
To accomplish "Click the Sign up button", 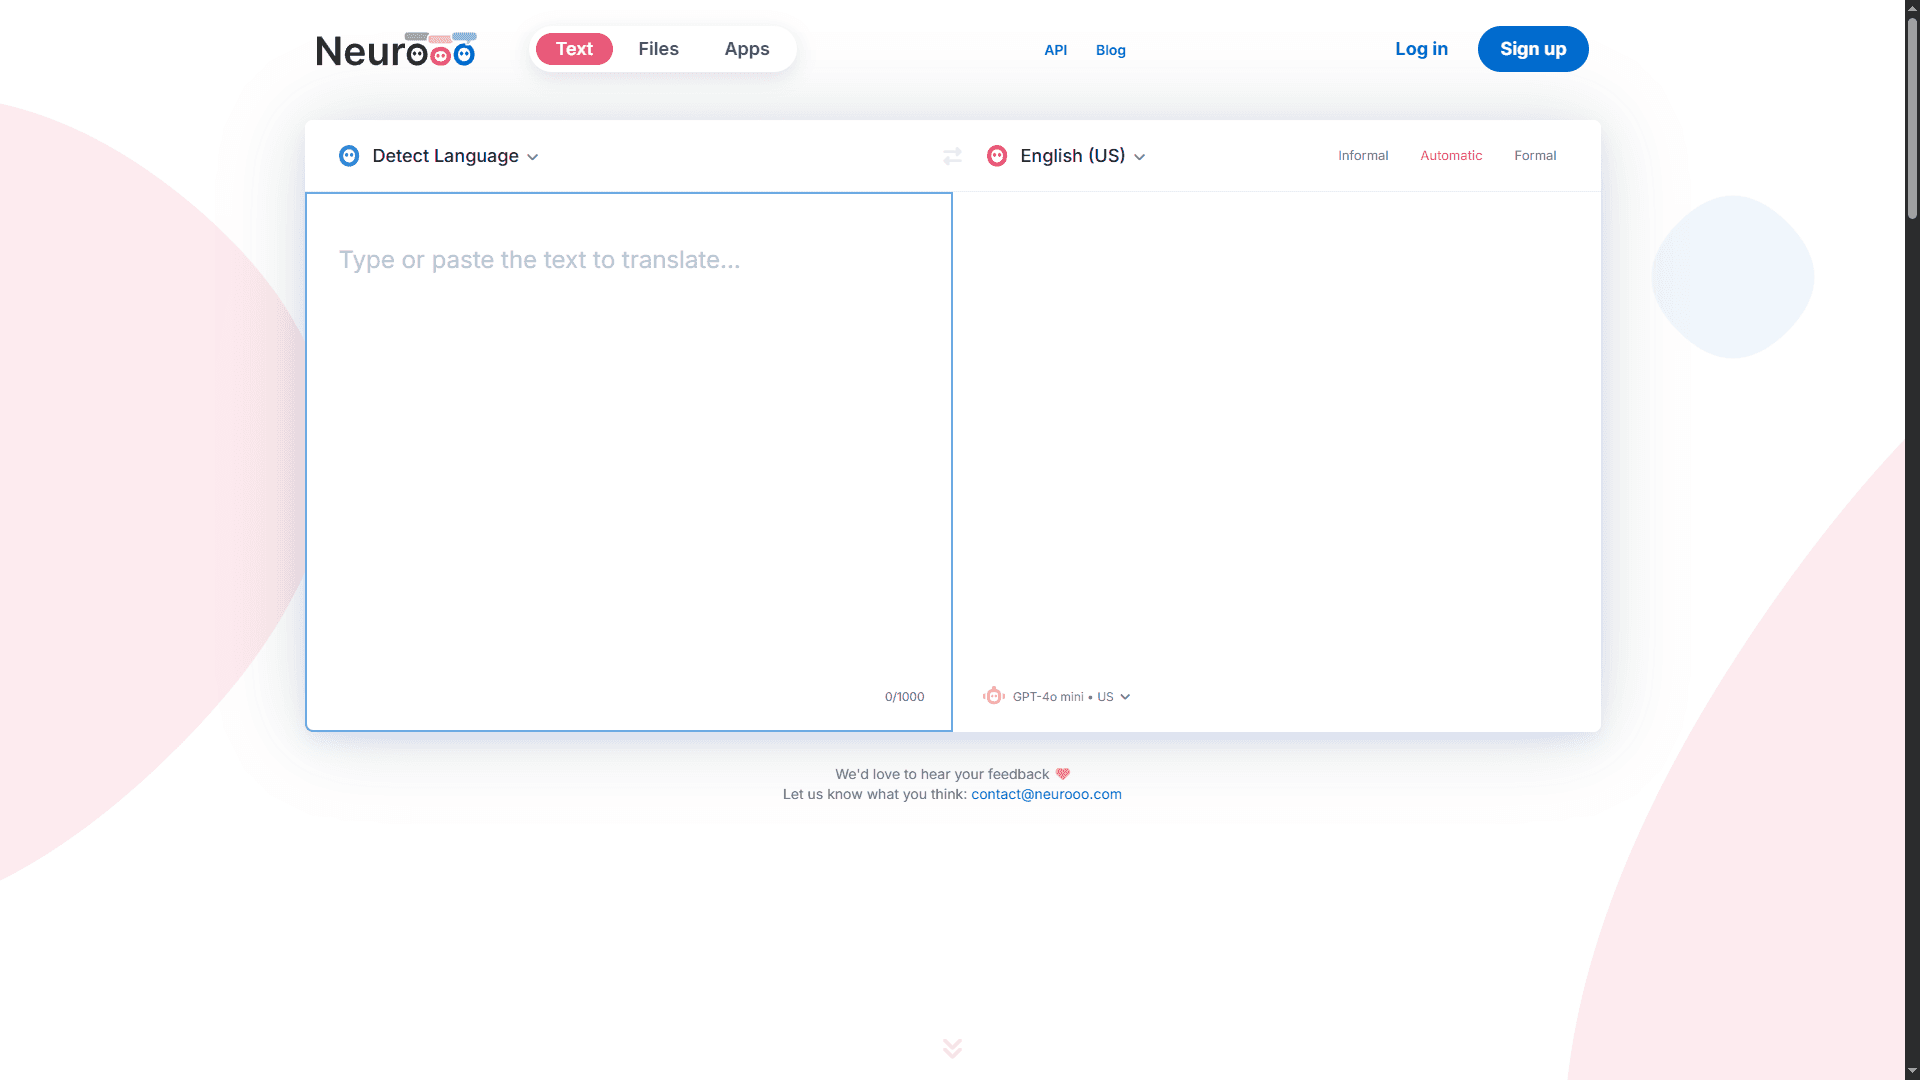I will point(1532,48).
